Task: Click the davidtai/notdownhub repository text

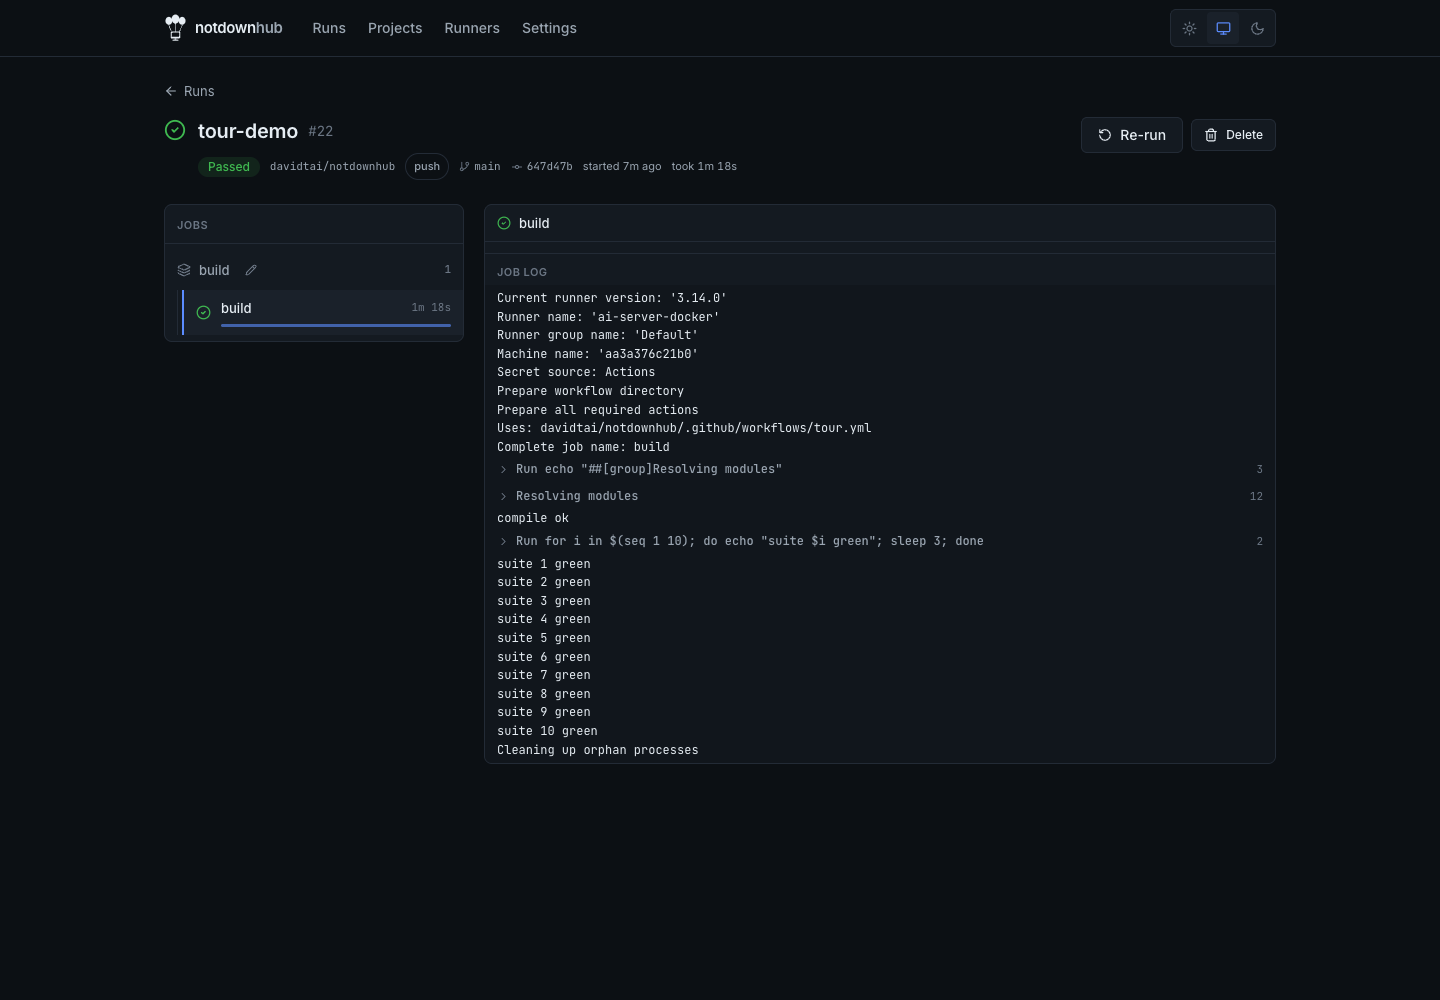Action: (332, 167)
